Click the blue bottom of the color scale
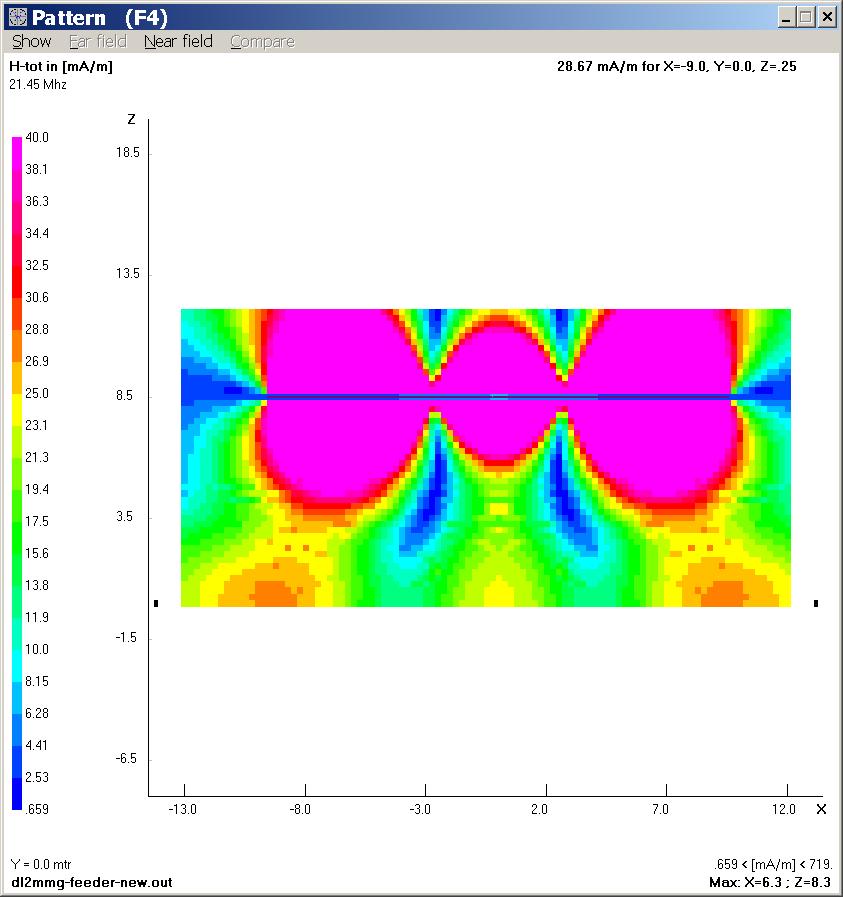The width and height of the screenshot is (843, 897). point(17,796)
